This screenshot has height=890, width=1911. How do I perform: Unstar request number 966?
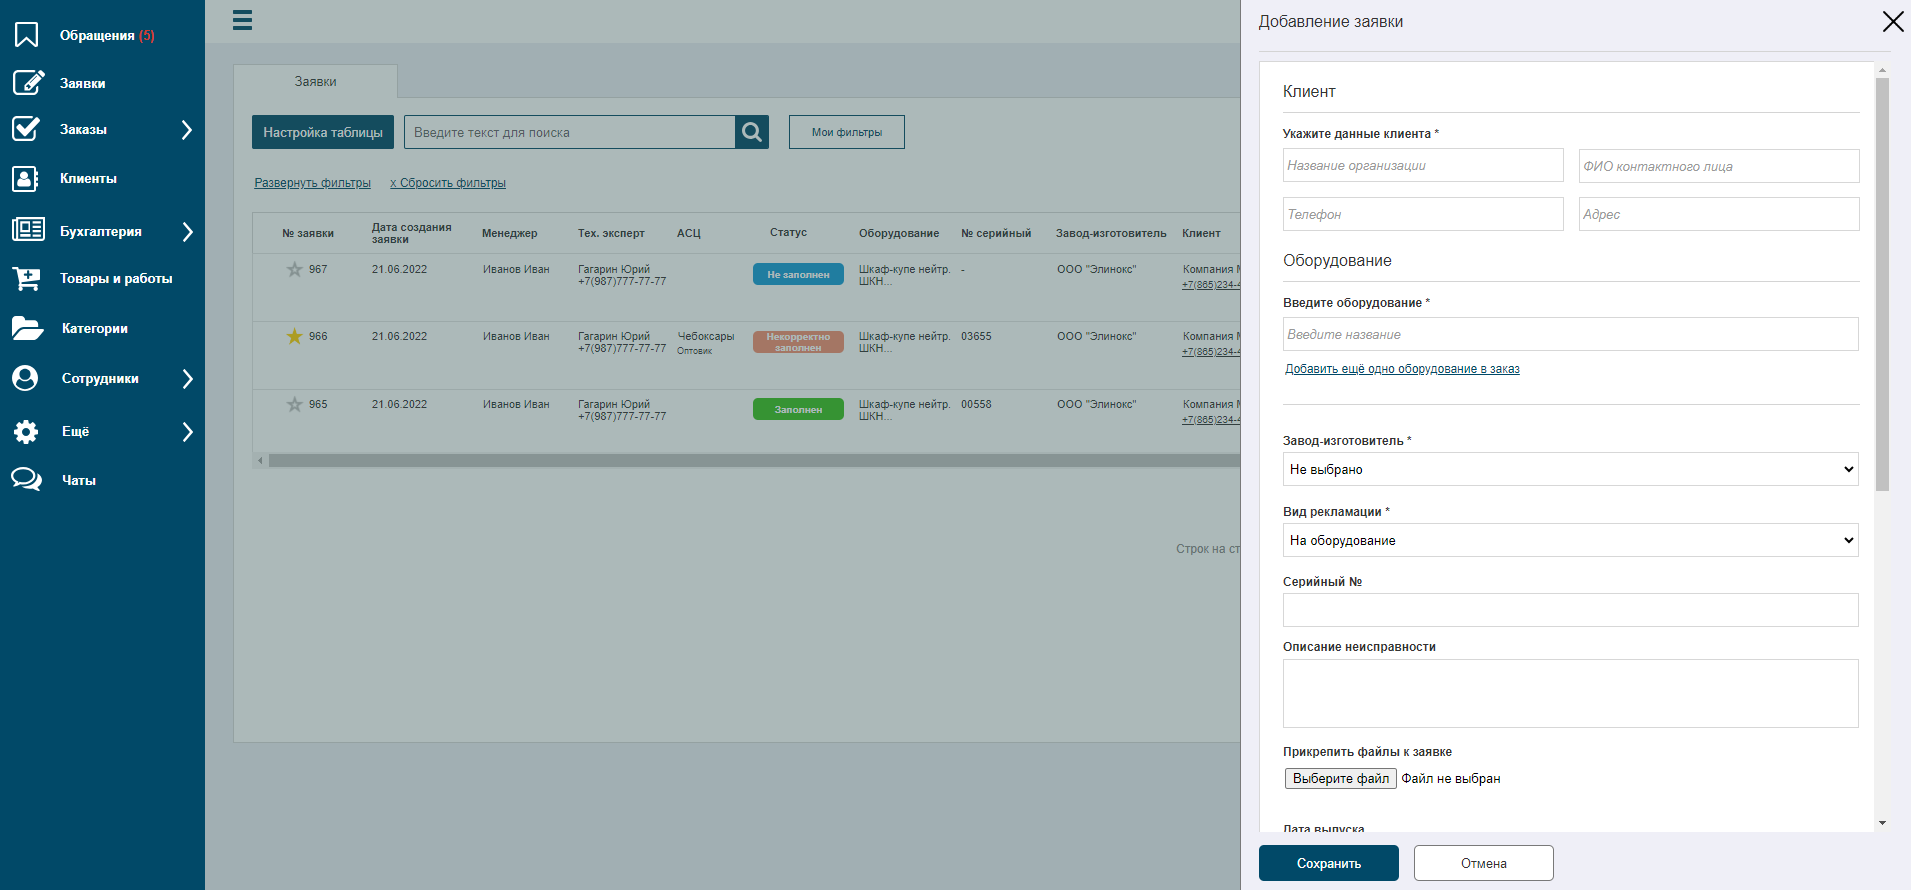pyautogui.click(x=294, y=336)
